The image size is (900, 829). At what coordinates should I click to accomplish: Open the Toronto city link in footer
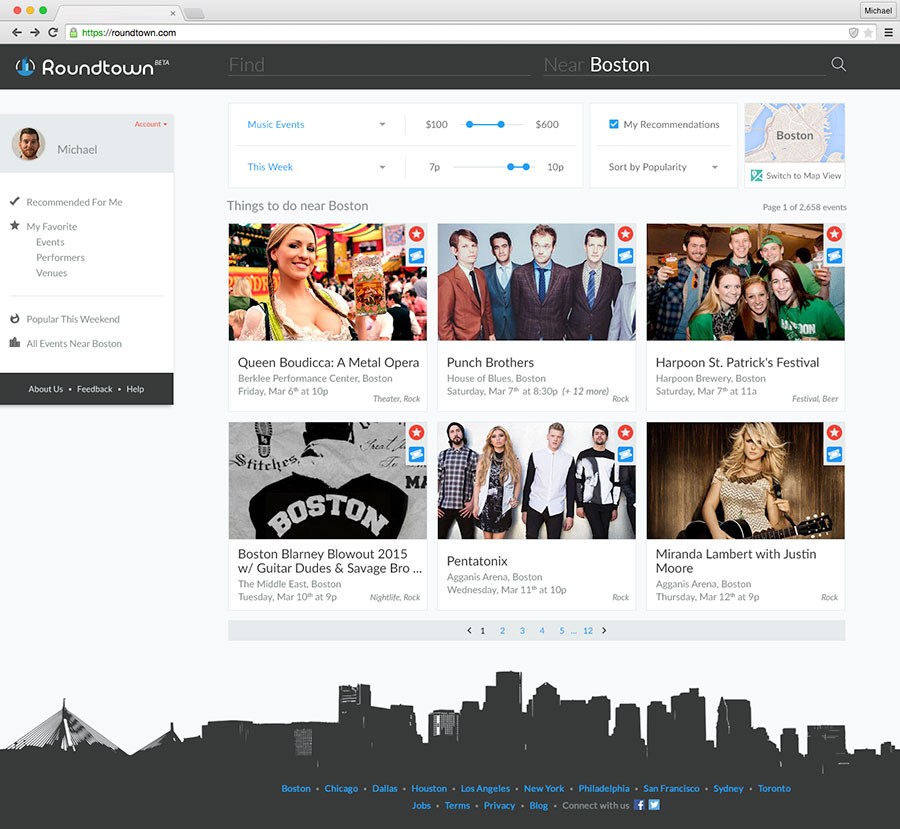click(774, 788)
